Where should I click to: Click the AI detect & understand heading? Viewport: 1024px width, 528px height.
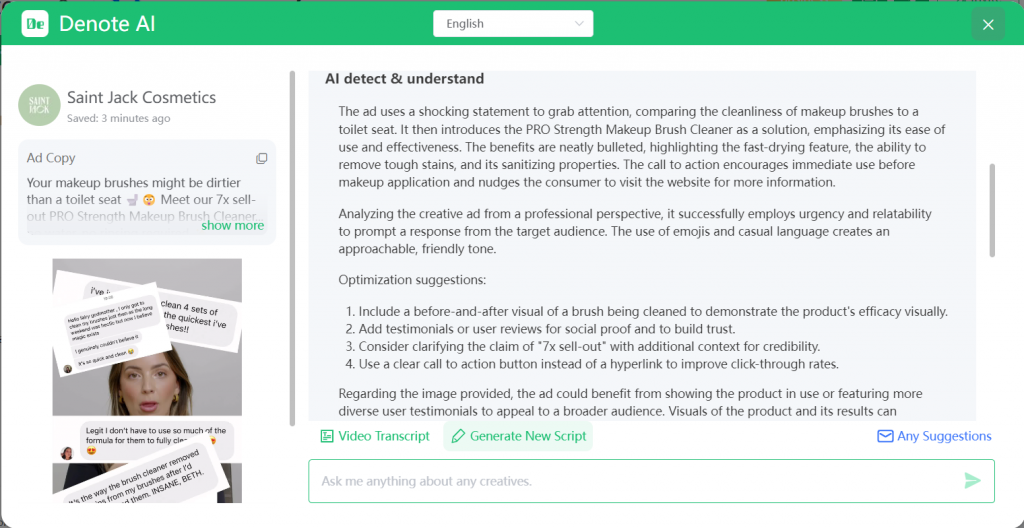point(404,79)
